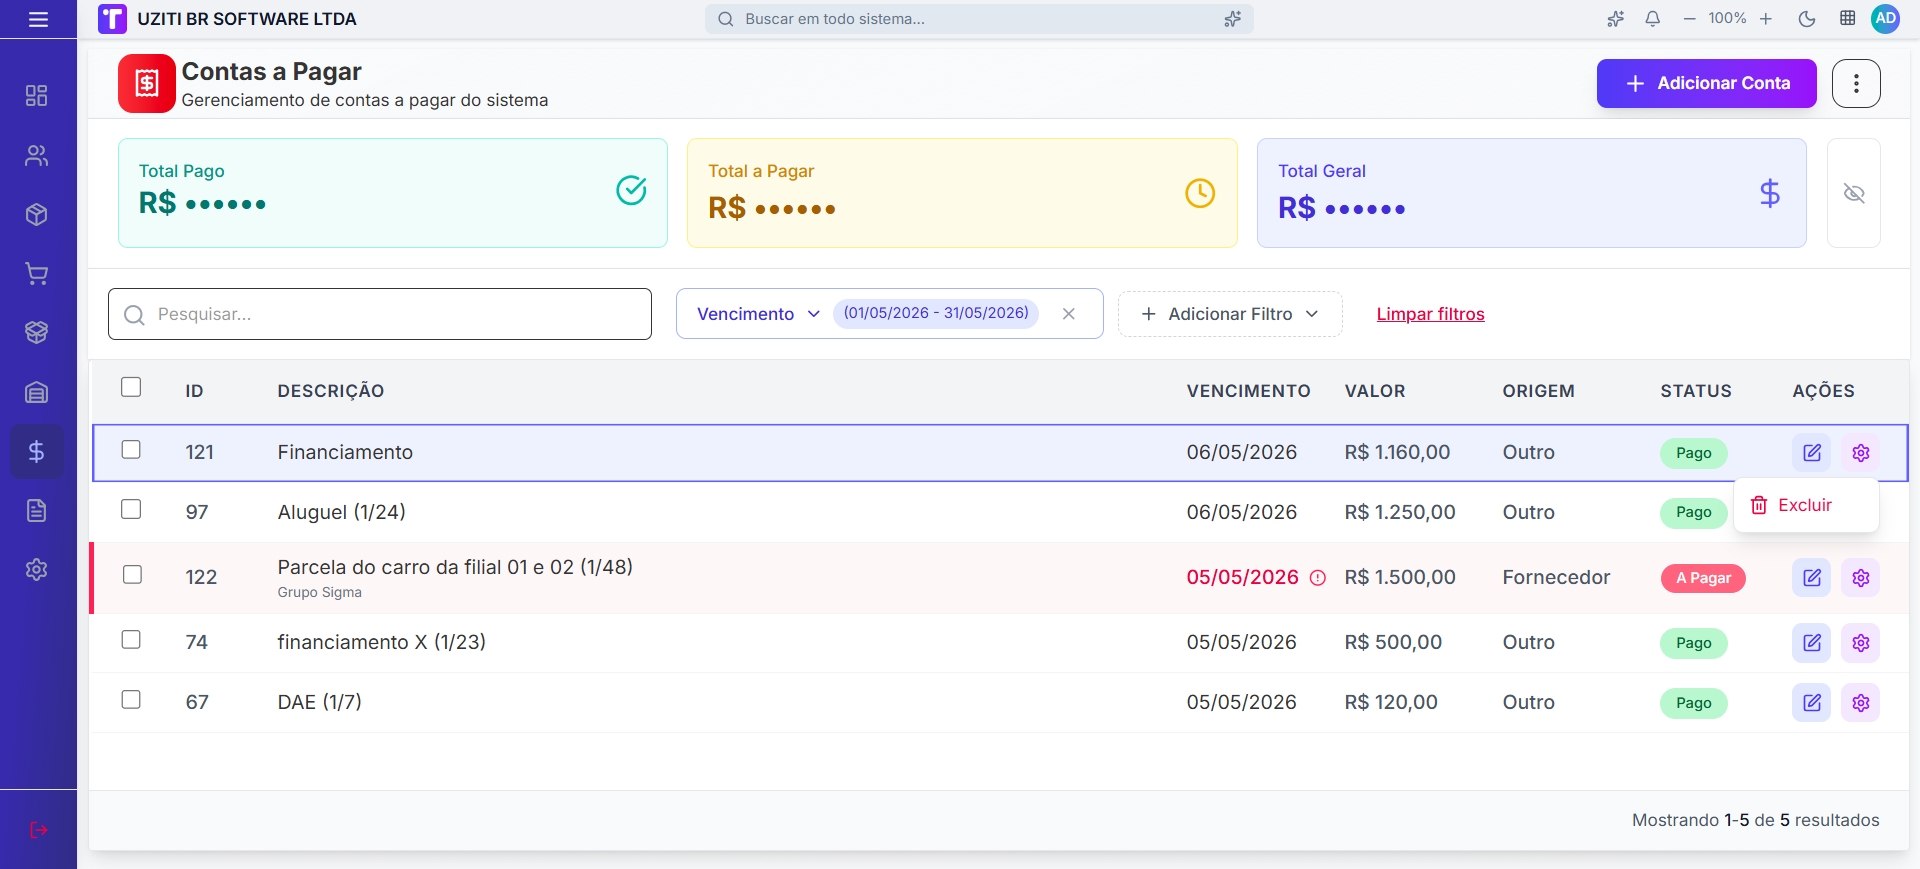The width and height of the screenshot is (1920, 869).
Task: Check the box for Financiamento row 121
Action: pyautogui.click(x=131, y=450)
